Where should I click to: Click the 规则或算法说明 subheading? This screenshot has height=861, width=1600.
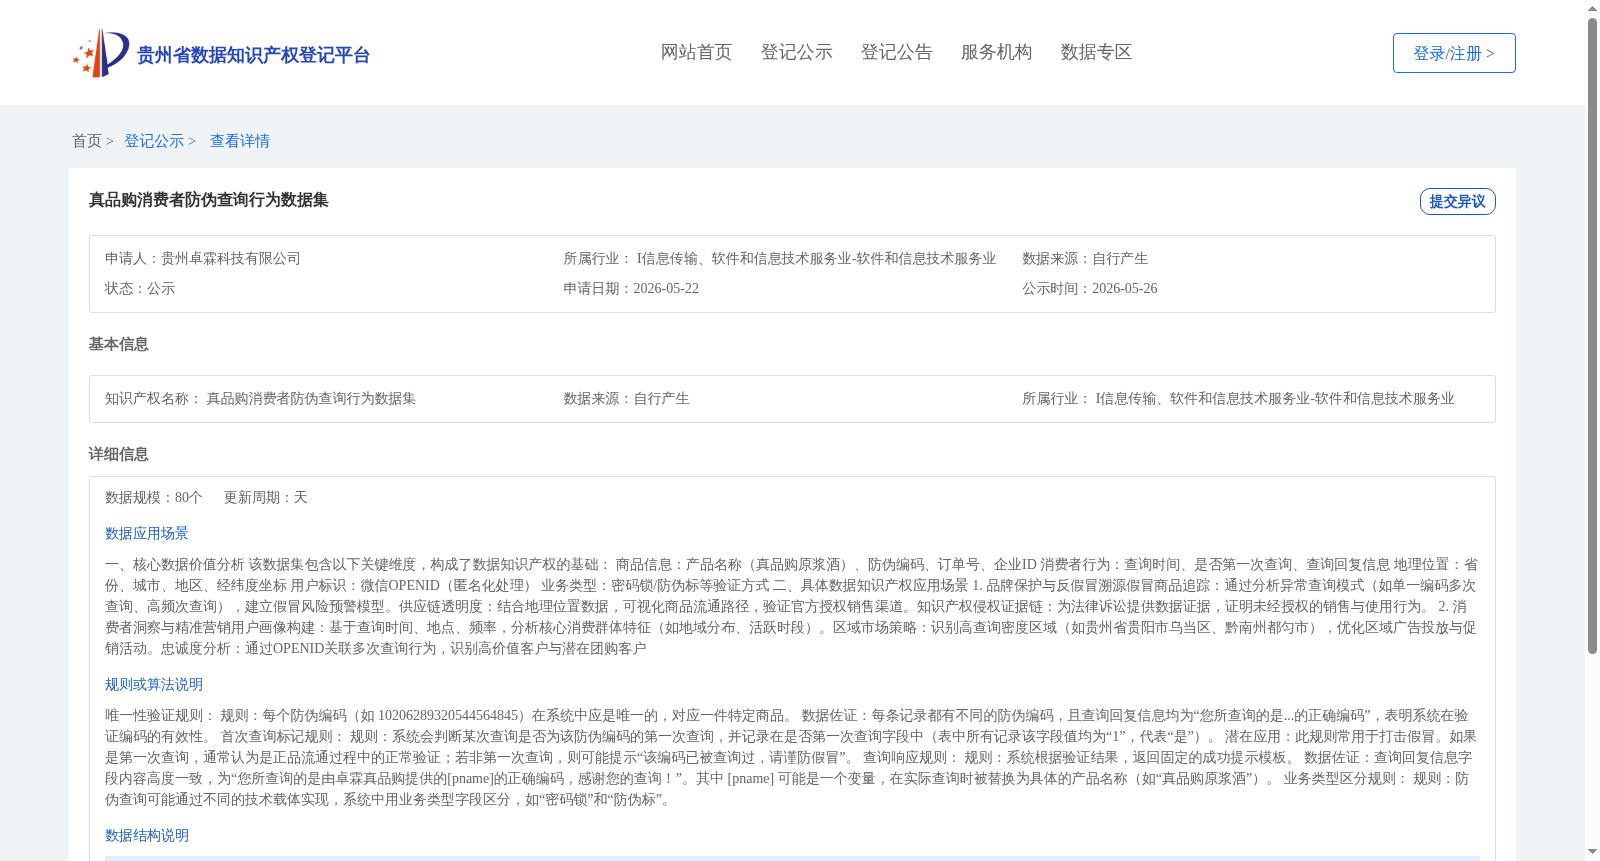[154, 684]
